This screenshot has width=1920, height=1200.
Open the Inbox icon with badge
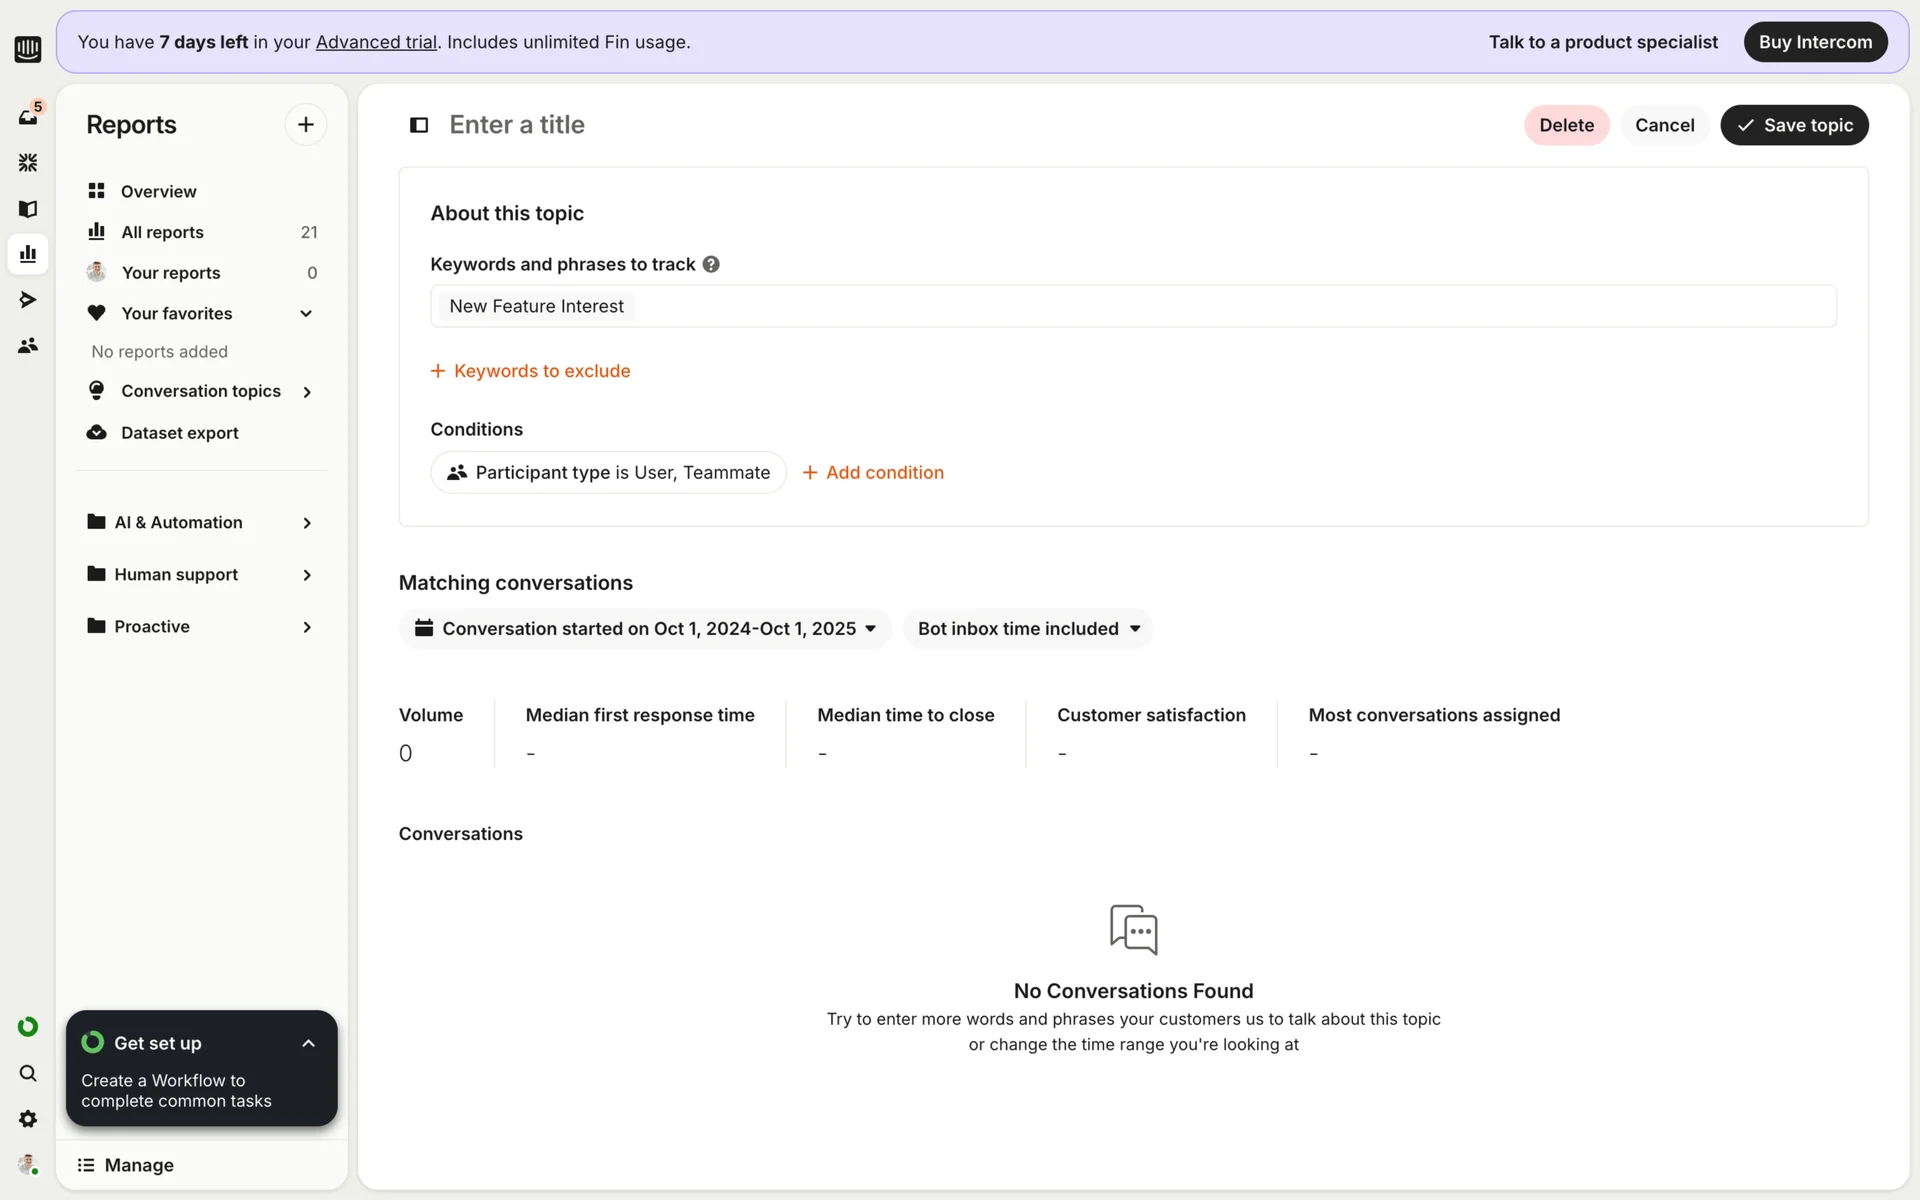(x=28, y=116)
